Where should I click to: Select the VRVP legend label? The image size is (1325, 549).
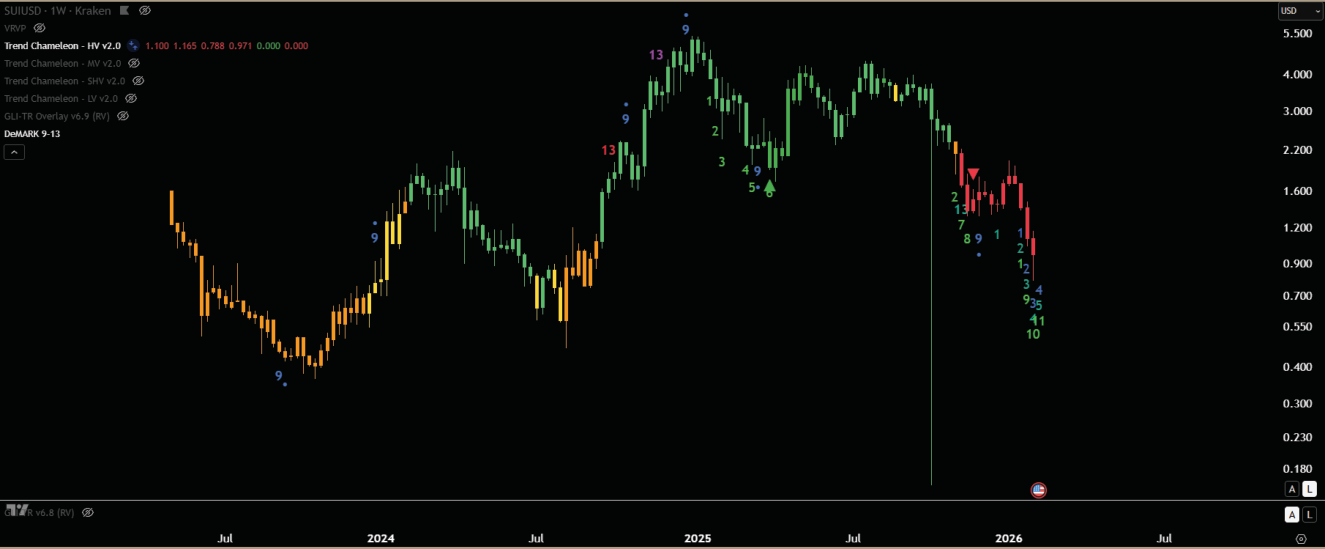(17, 28)
